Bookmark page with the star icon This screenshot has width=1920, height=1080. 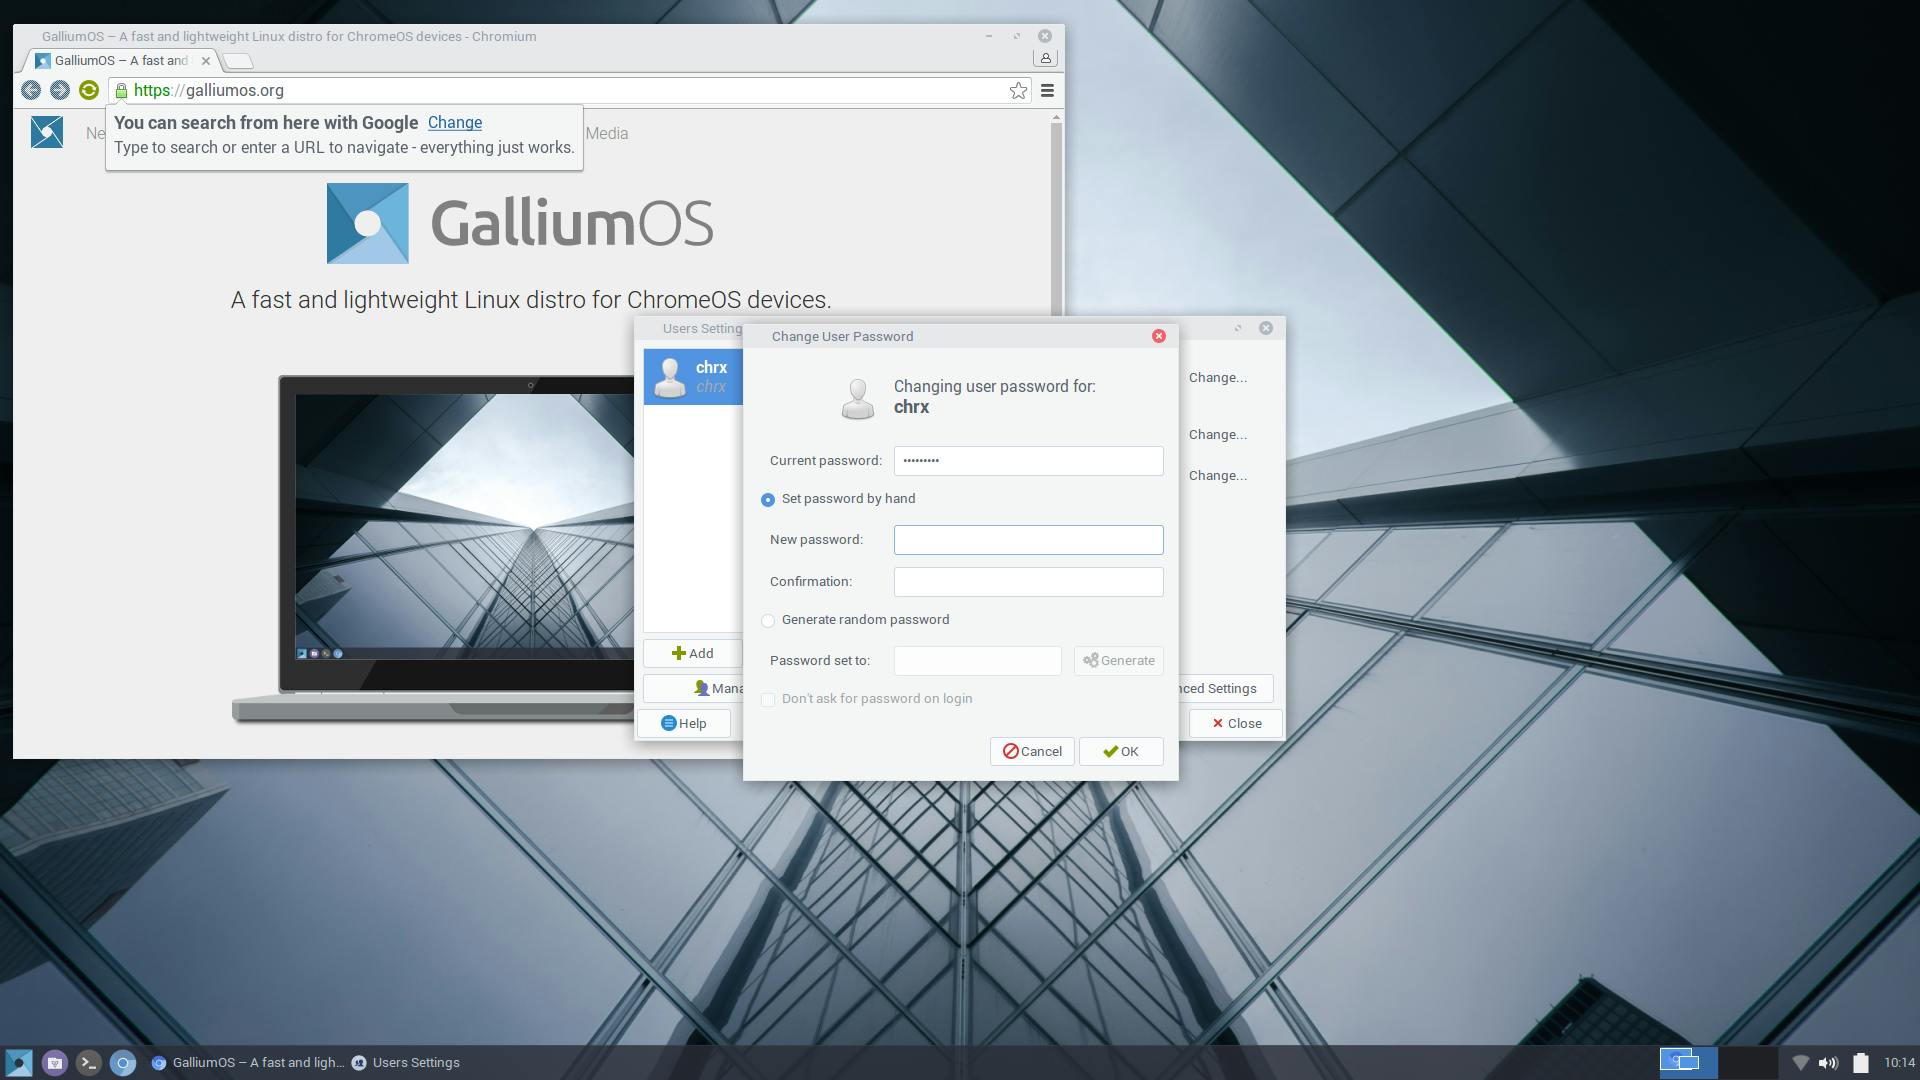[x=1018, y=91]
